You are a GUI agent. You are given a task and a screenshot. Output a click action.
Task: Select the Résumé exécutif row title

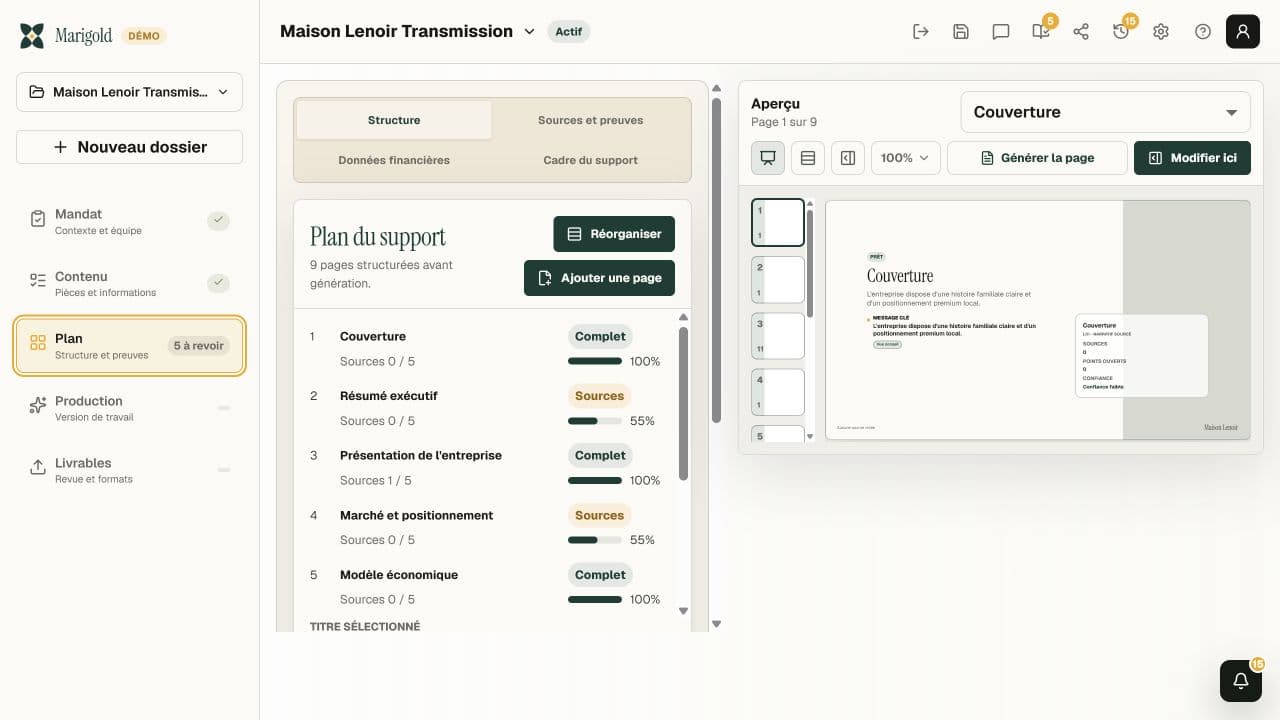389,396
